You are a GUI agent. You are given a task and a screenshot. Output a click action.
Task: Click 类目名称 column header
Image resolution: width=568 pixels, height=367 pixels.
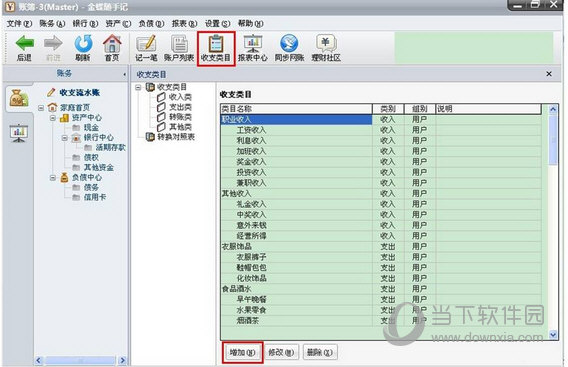click(x=296, y=109)
